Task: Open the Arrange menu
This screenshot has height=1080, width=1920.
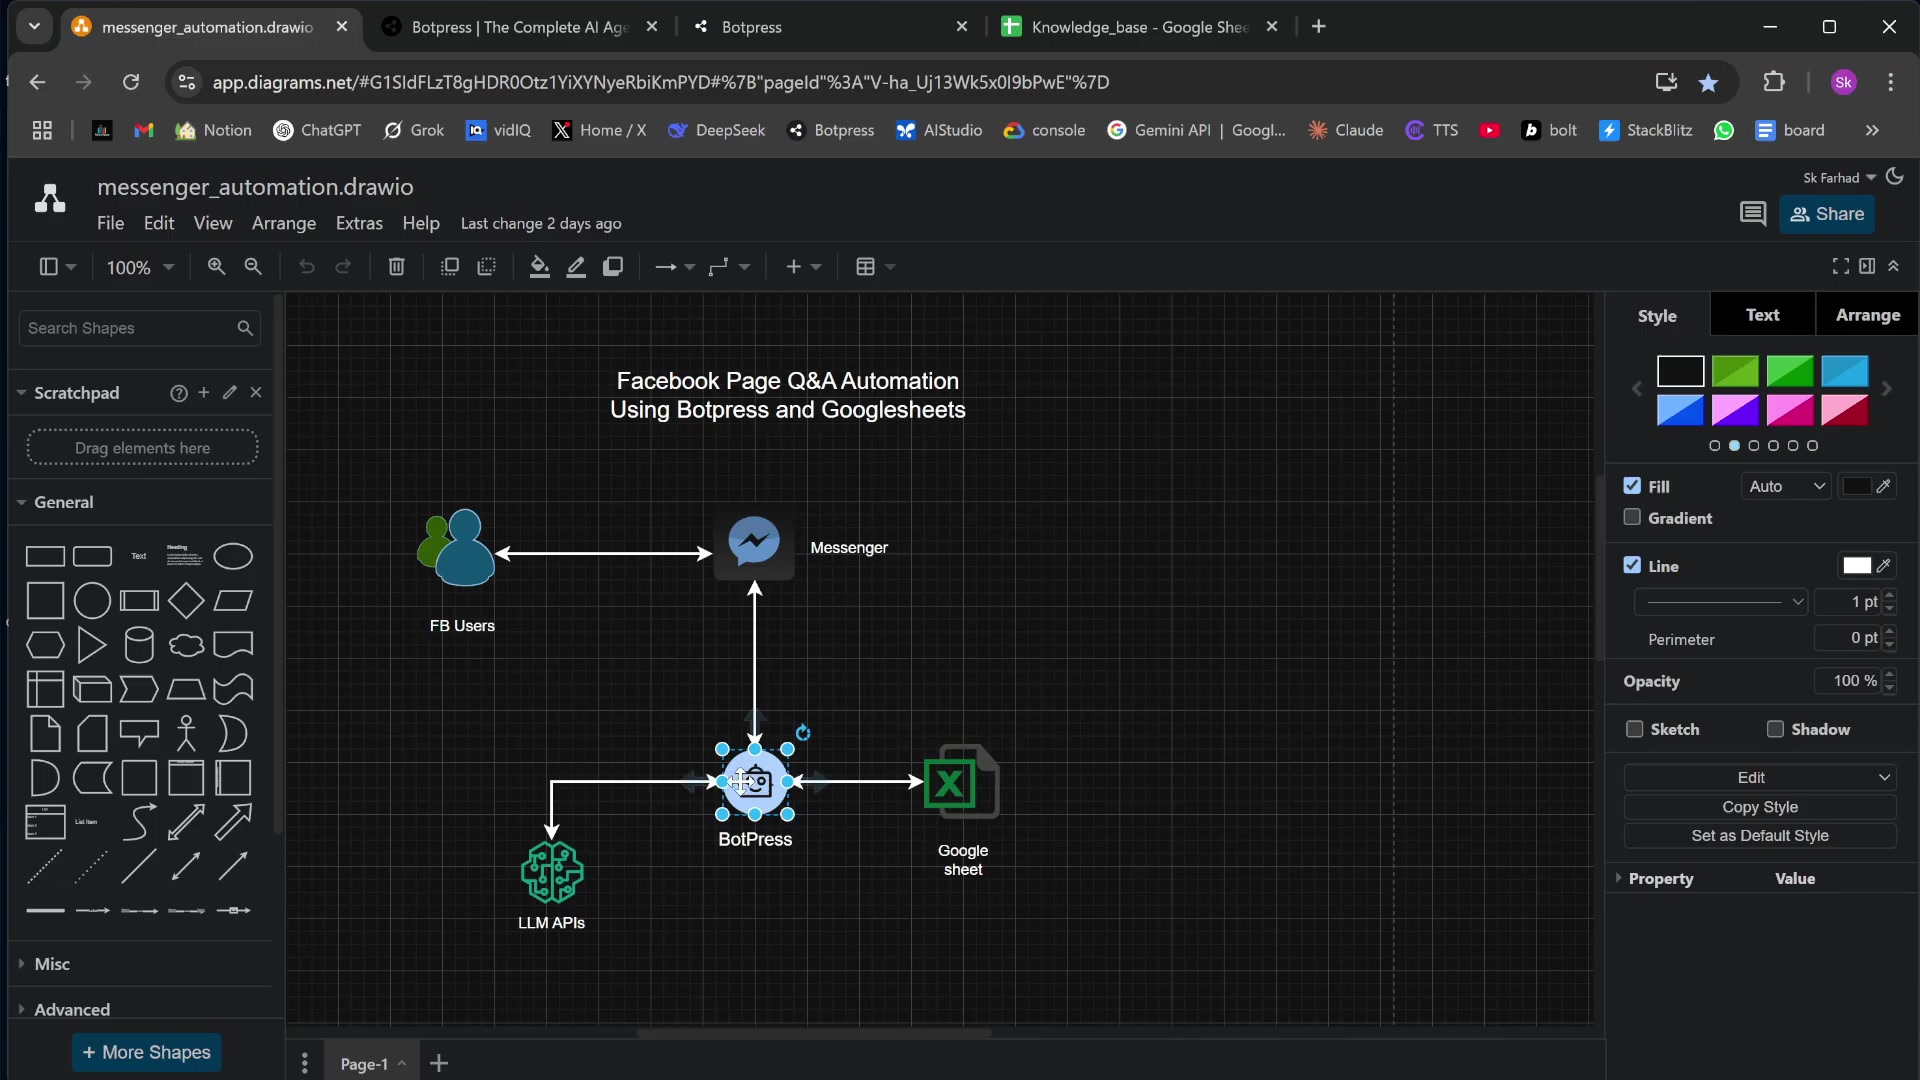Action: pyautogui.click(x=284, y=223)
